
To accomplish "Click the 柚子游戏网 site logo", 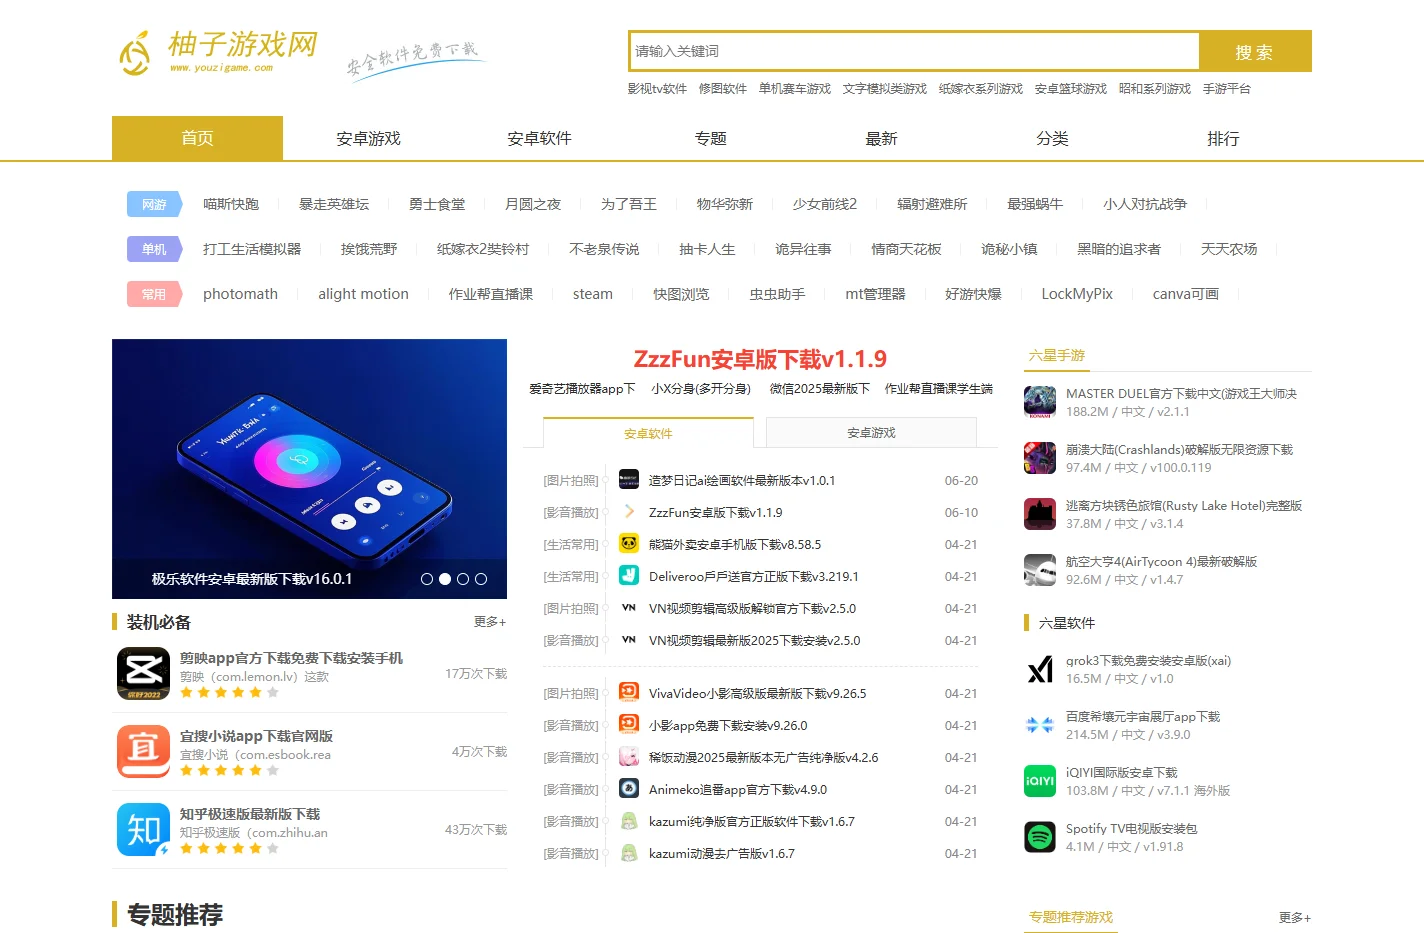I will tap(218, 52).
